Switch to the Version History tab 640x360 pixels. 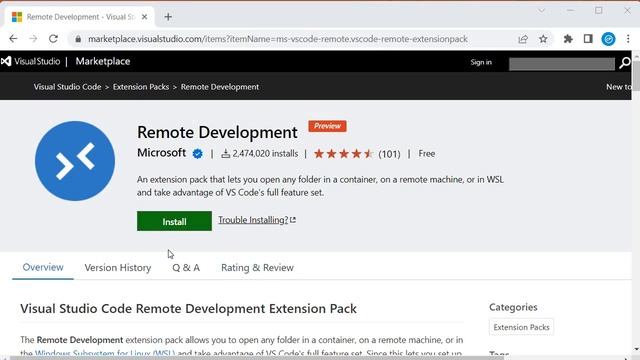click(x=118, y=268)
